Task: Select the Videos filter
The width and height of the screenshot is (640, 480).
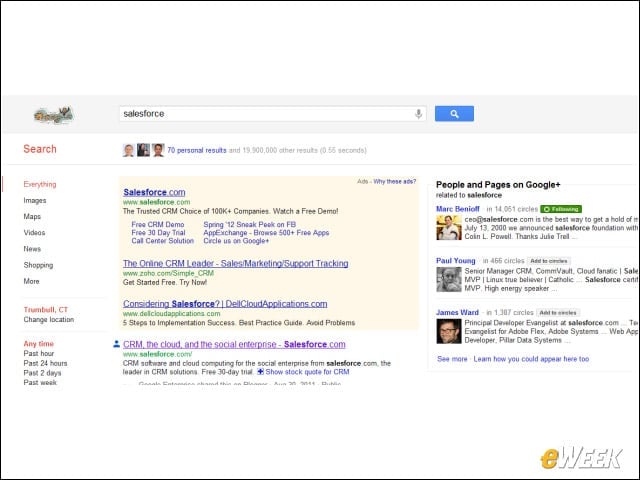Action: 34,233
